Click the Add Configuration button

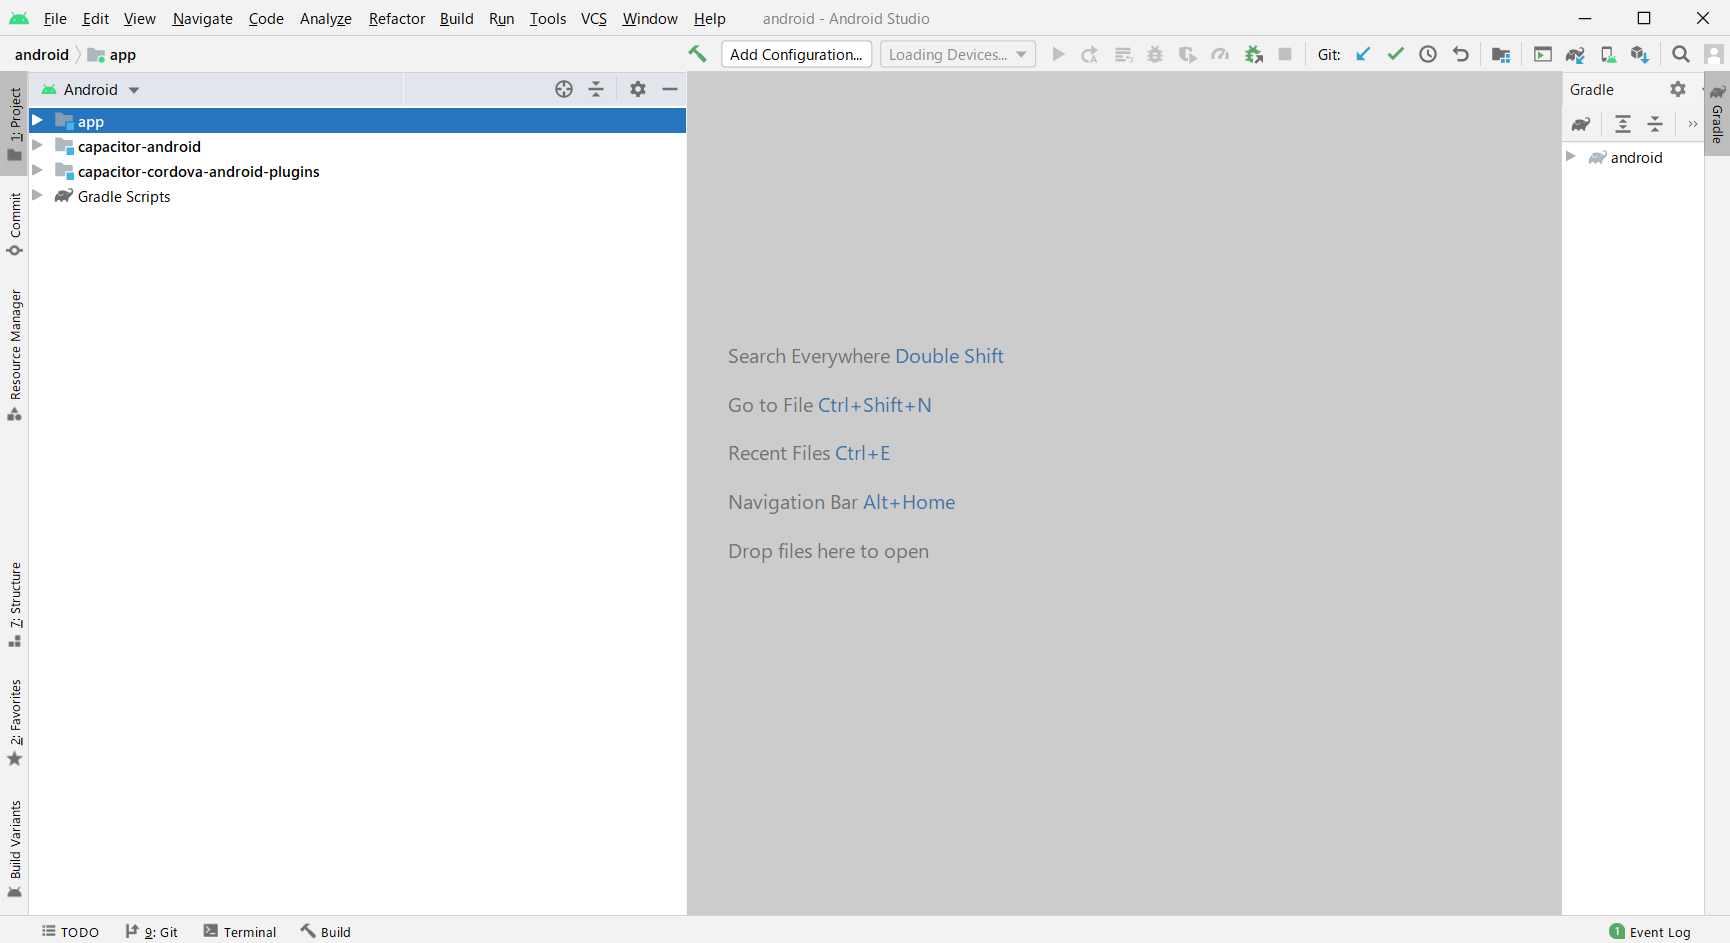point(796,54)
